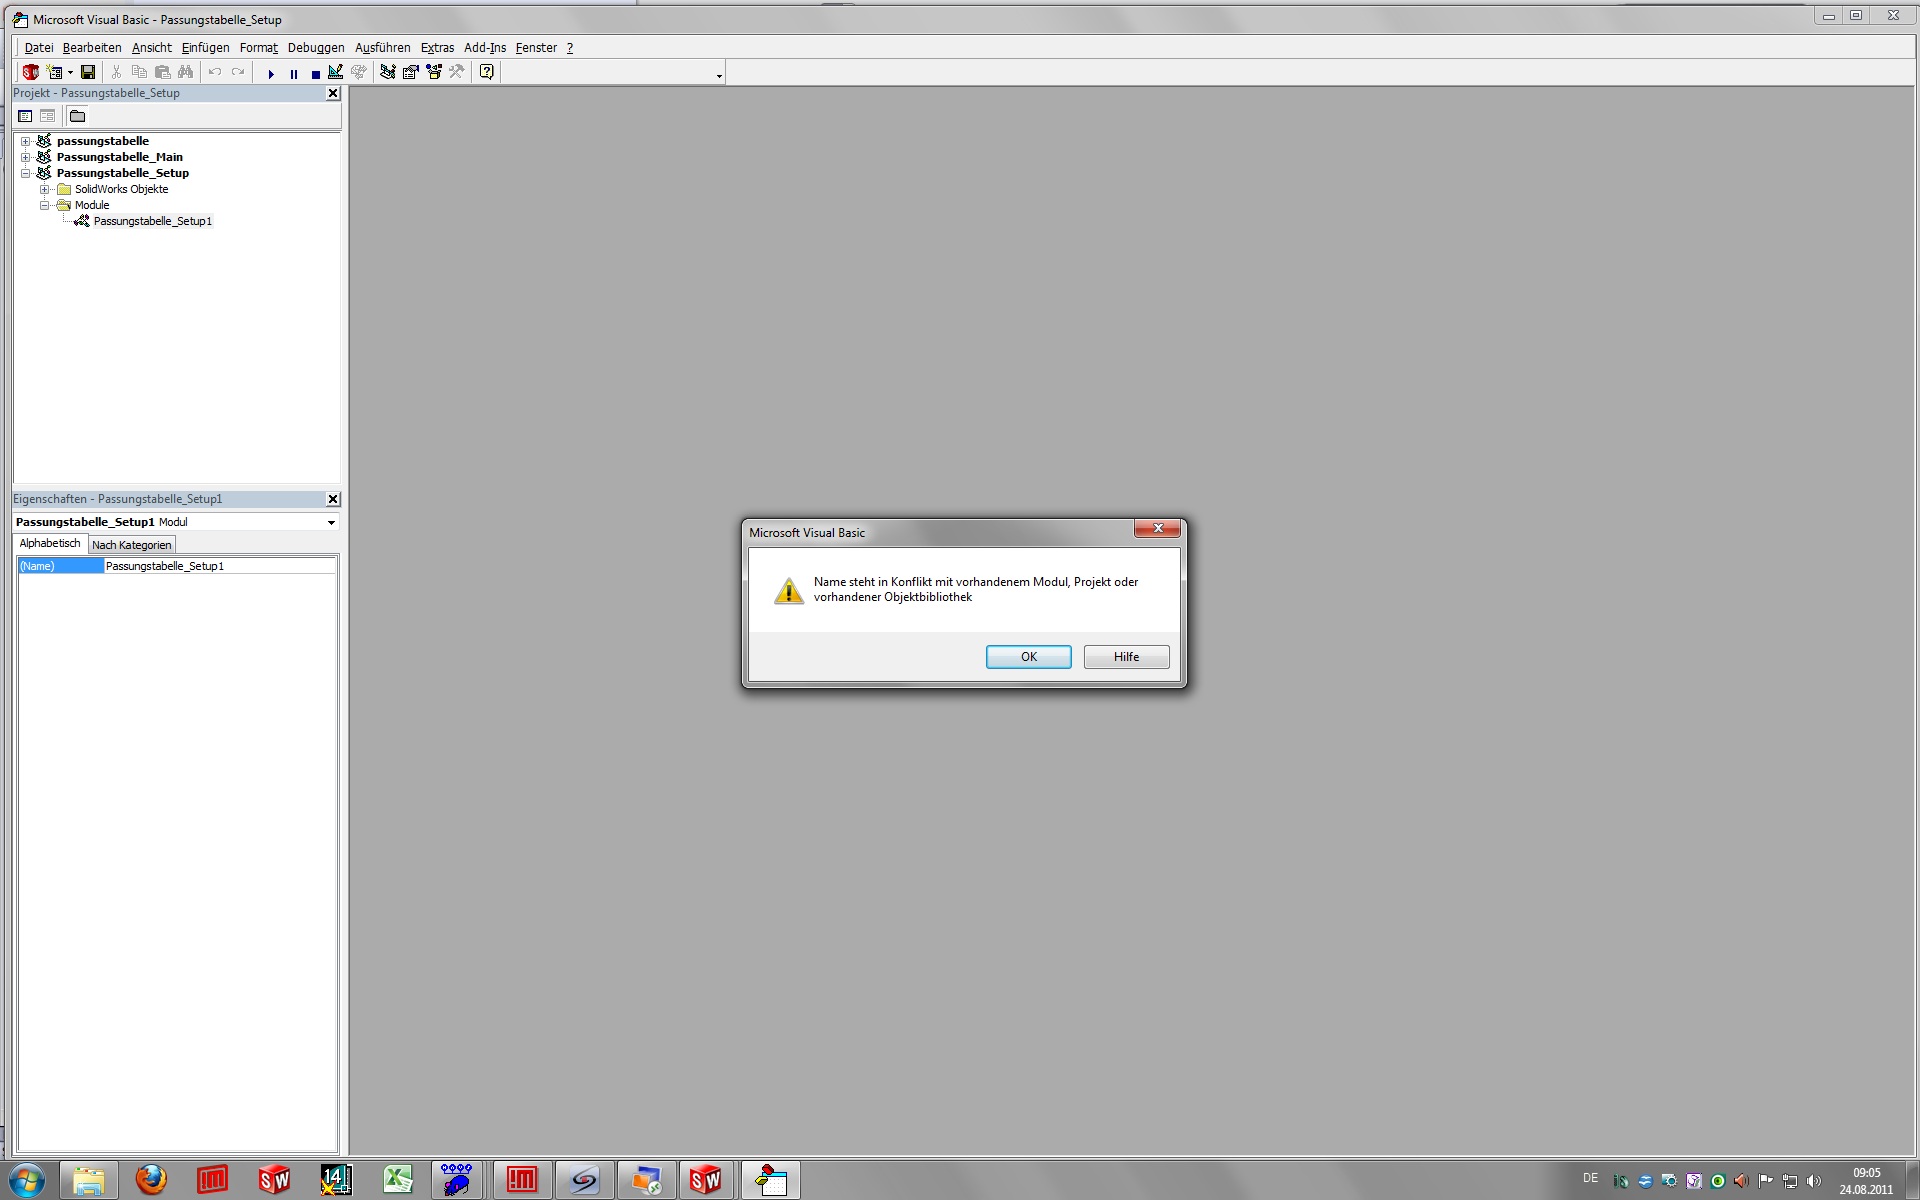The width and height of the screenshot is (1920, 1200).
Task: Click the Undo arrow icon
Action: 214,72
